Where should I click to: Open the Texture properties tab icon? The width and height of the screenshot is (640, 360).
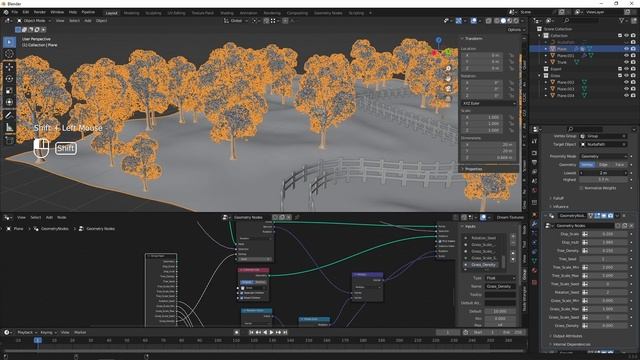coord(534,282)
